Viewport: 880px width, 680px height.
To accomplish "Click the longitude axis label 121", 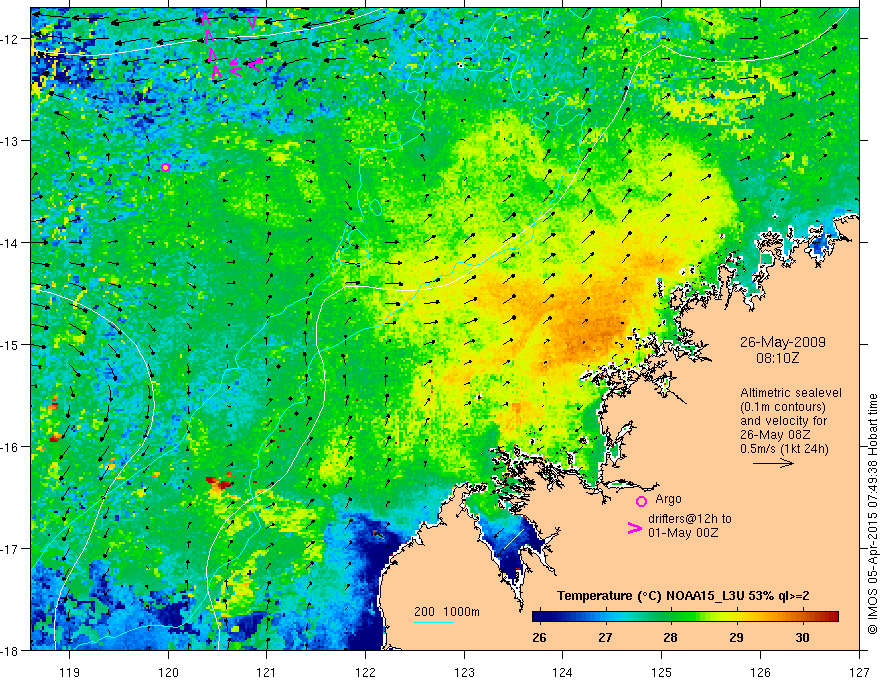I will (267, 672).
